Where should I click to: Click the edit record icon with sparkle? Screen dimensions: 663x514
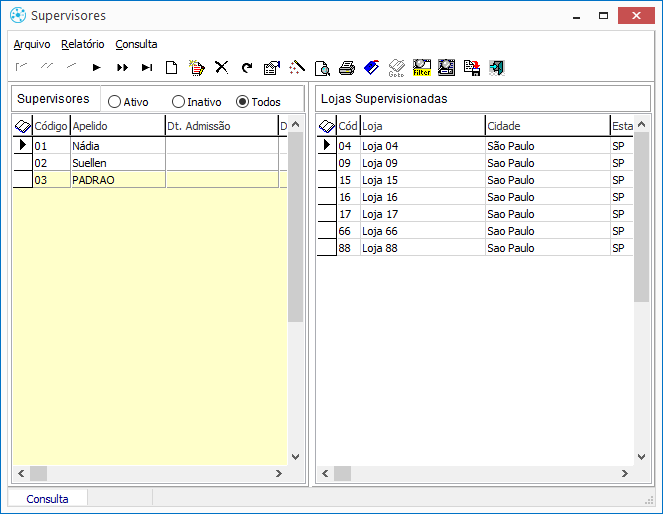(x=197, y=68)
